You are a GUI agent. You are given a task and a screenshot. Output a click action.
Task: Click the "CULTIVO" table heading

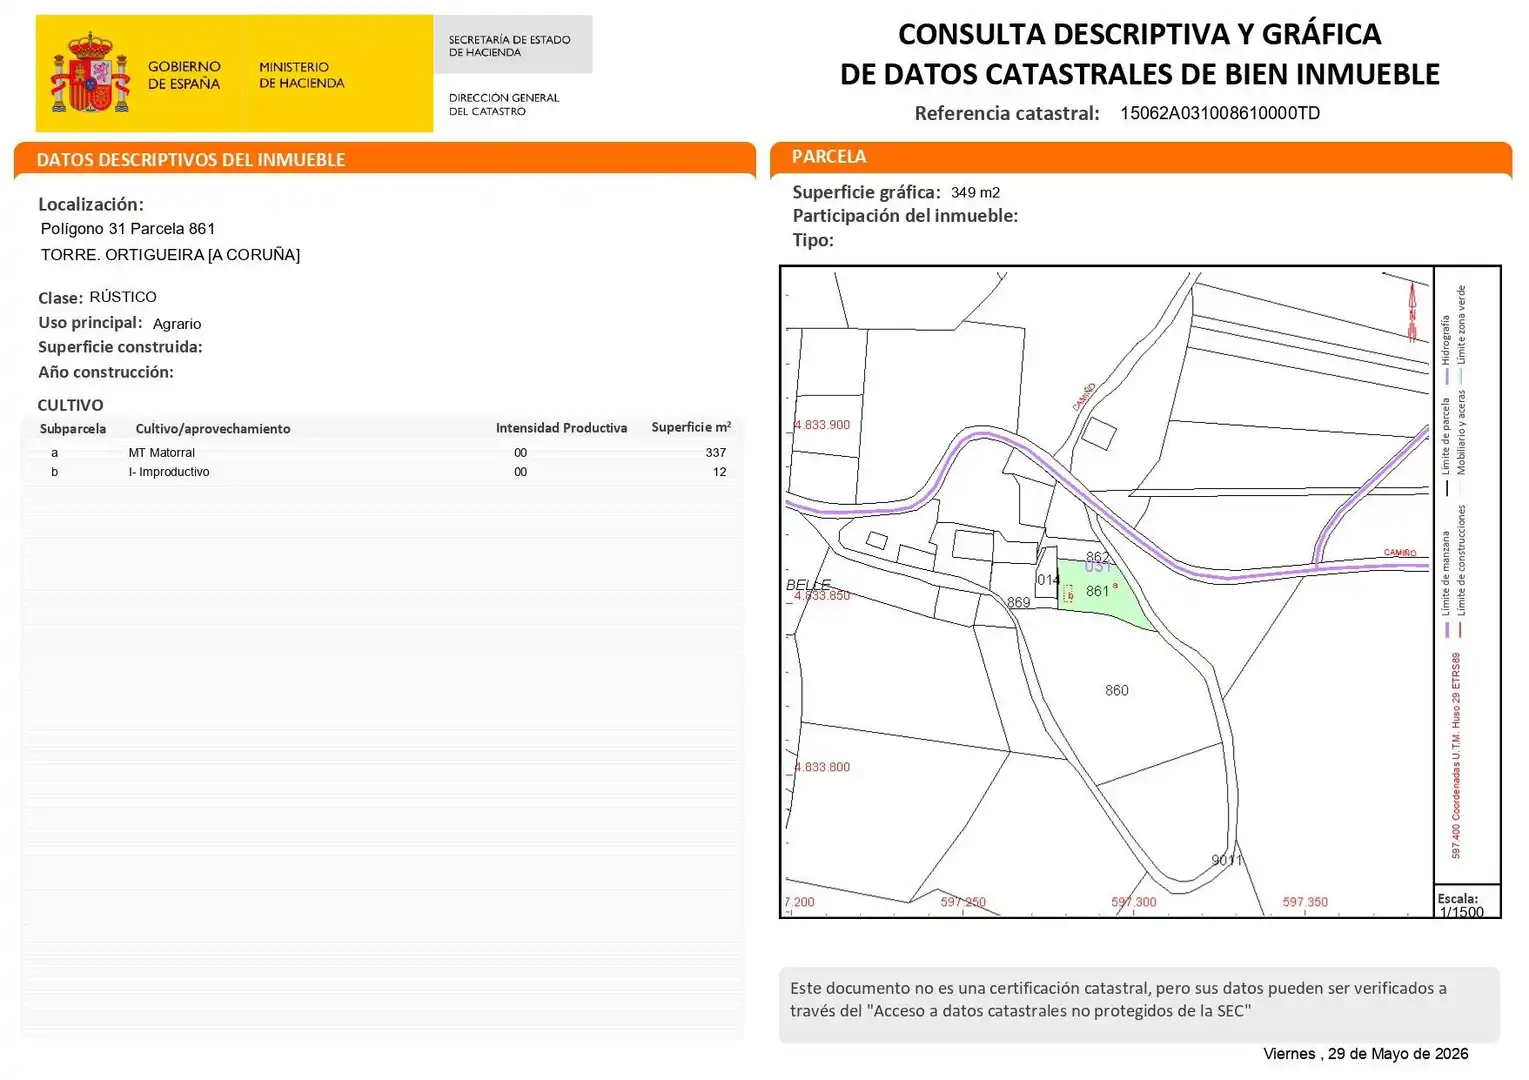point(70,405)
